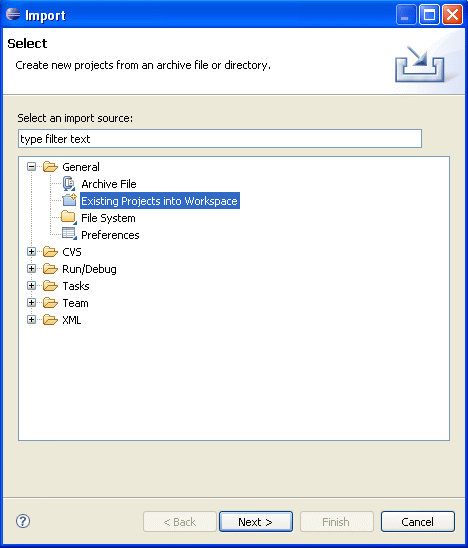Click the CVS folder icon
The image size is (468, 548).
pyautogui.click(x=50, y=252)
